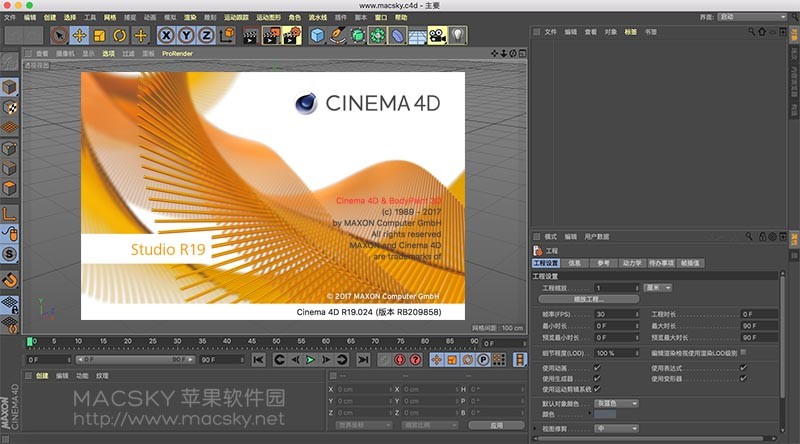Click the 帧率(FPS) input field
The width and height of the screenshot is (800, 444).
pyautogui.click(x=616, y=314)
